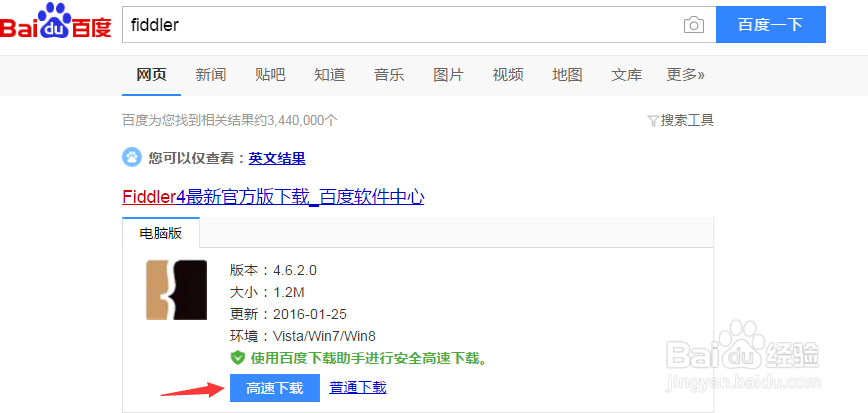This screenshot has height=413, width=868.
Task: Click the result count text 3,440,000个
Action: pos(302,120)
